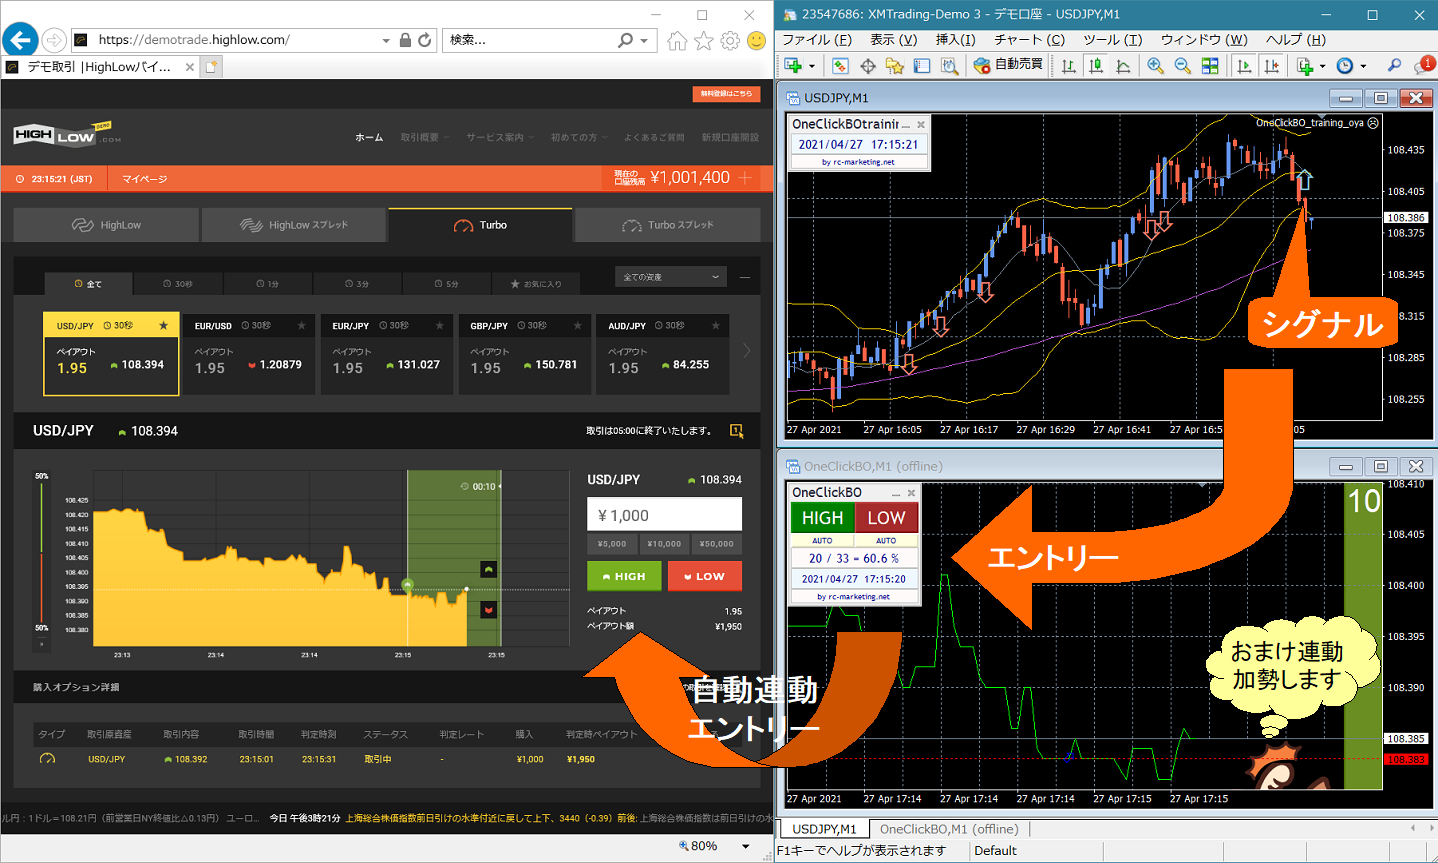Viewport: 1438px width, 863px height.
Task: Open indicators list icon
Action: pyautogui.click(x=1305, y=65)
